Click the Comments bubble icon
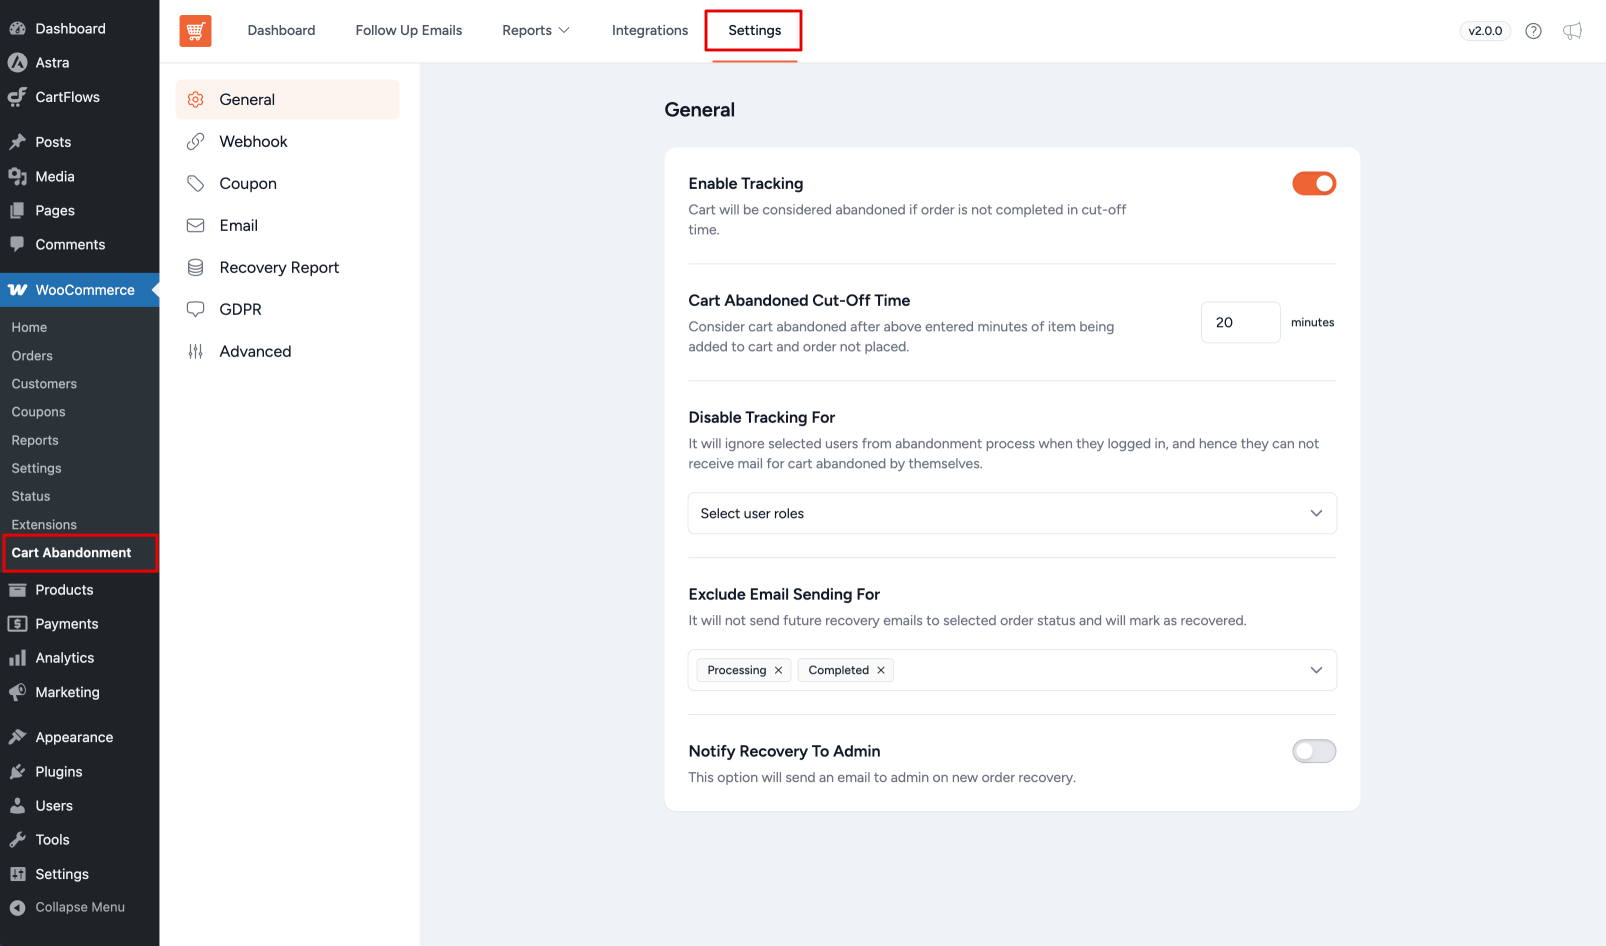The image size is (1606, 946). point(17,245)
